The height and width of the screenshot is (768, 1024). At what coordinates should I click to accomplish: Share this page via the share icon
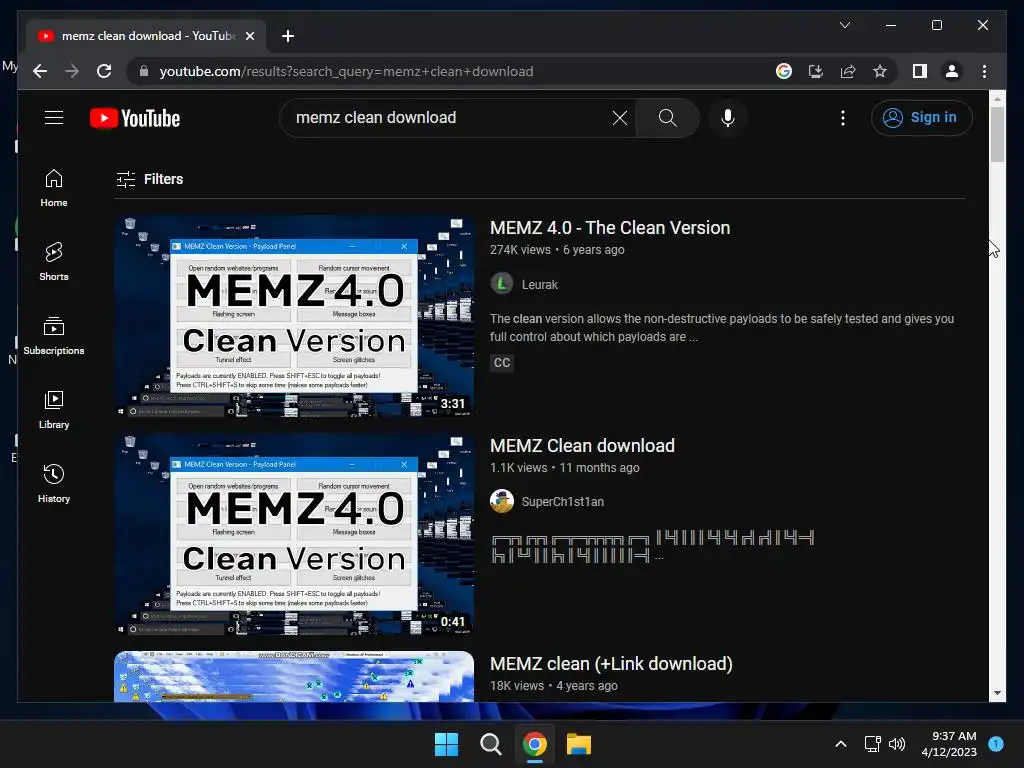click(848, 71)
